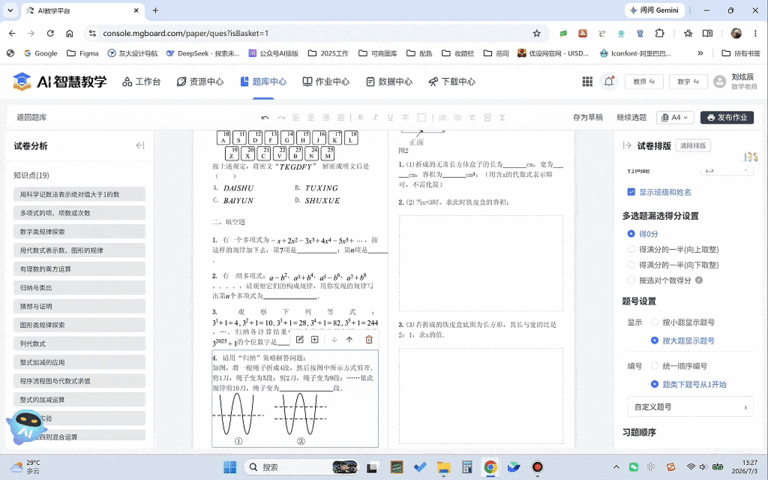The image size is (768, 480).
Task: Expand 自定义题号 option
Action: tap(691, 407)
